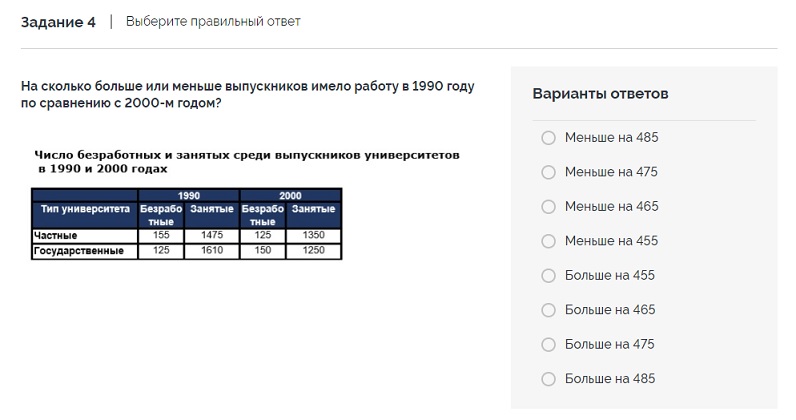Screen dimensions: 796x420
Task: Click the 2000 column header in table
Action: point(290,195)
